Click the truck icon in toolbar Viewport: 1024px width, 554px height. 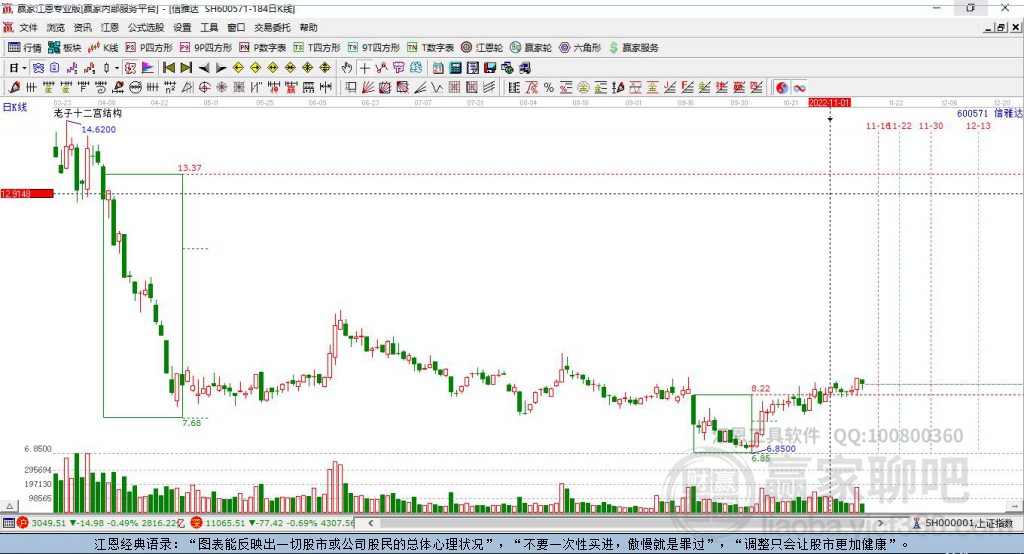click(x=525, y=68)
